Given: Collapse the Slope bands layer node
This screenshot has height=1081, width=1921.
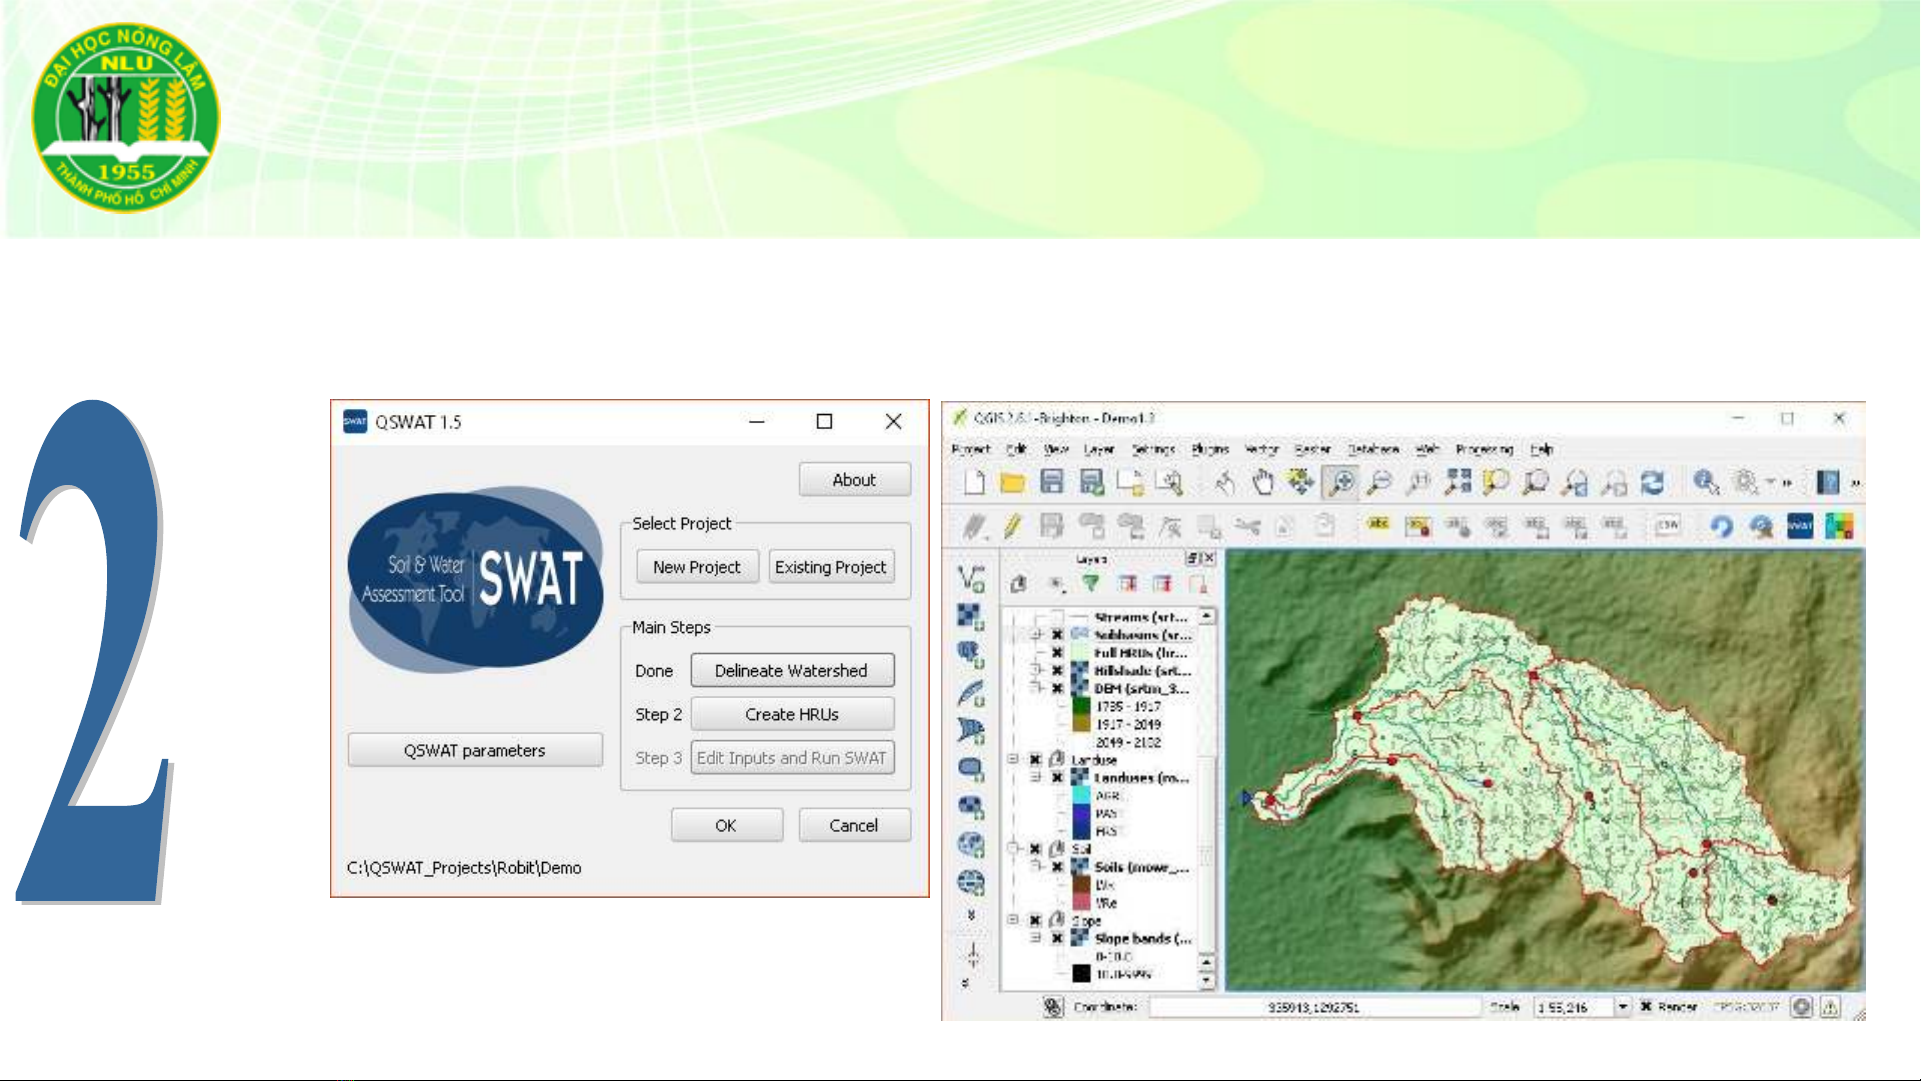Looking at the screenshot, I should 1036,939.
